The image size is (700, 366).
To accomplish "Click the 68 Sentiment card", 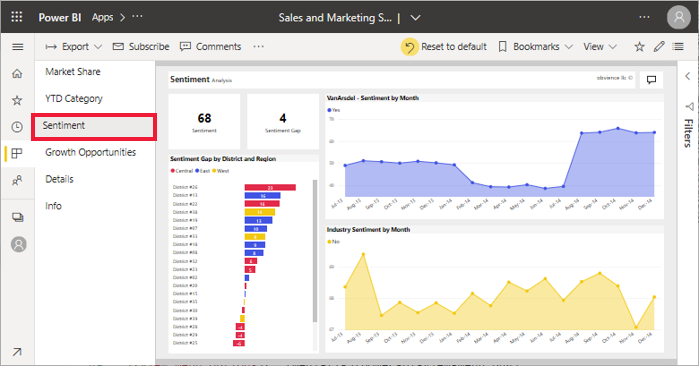I will coord(204,121).
